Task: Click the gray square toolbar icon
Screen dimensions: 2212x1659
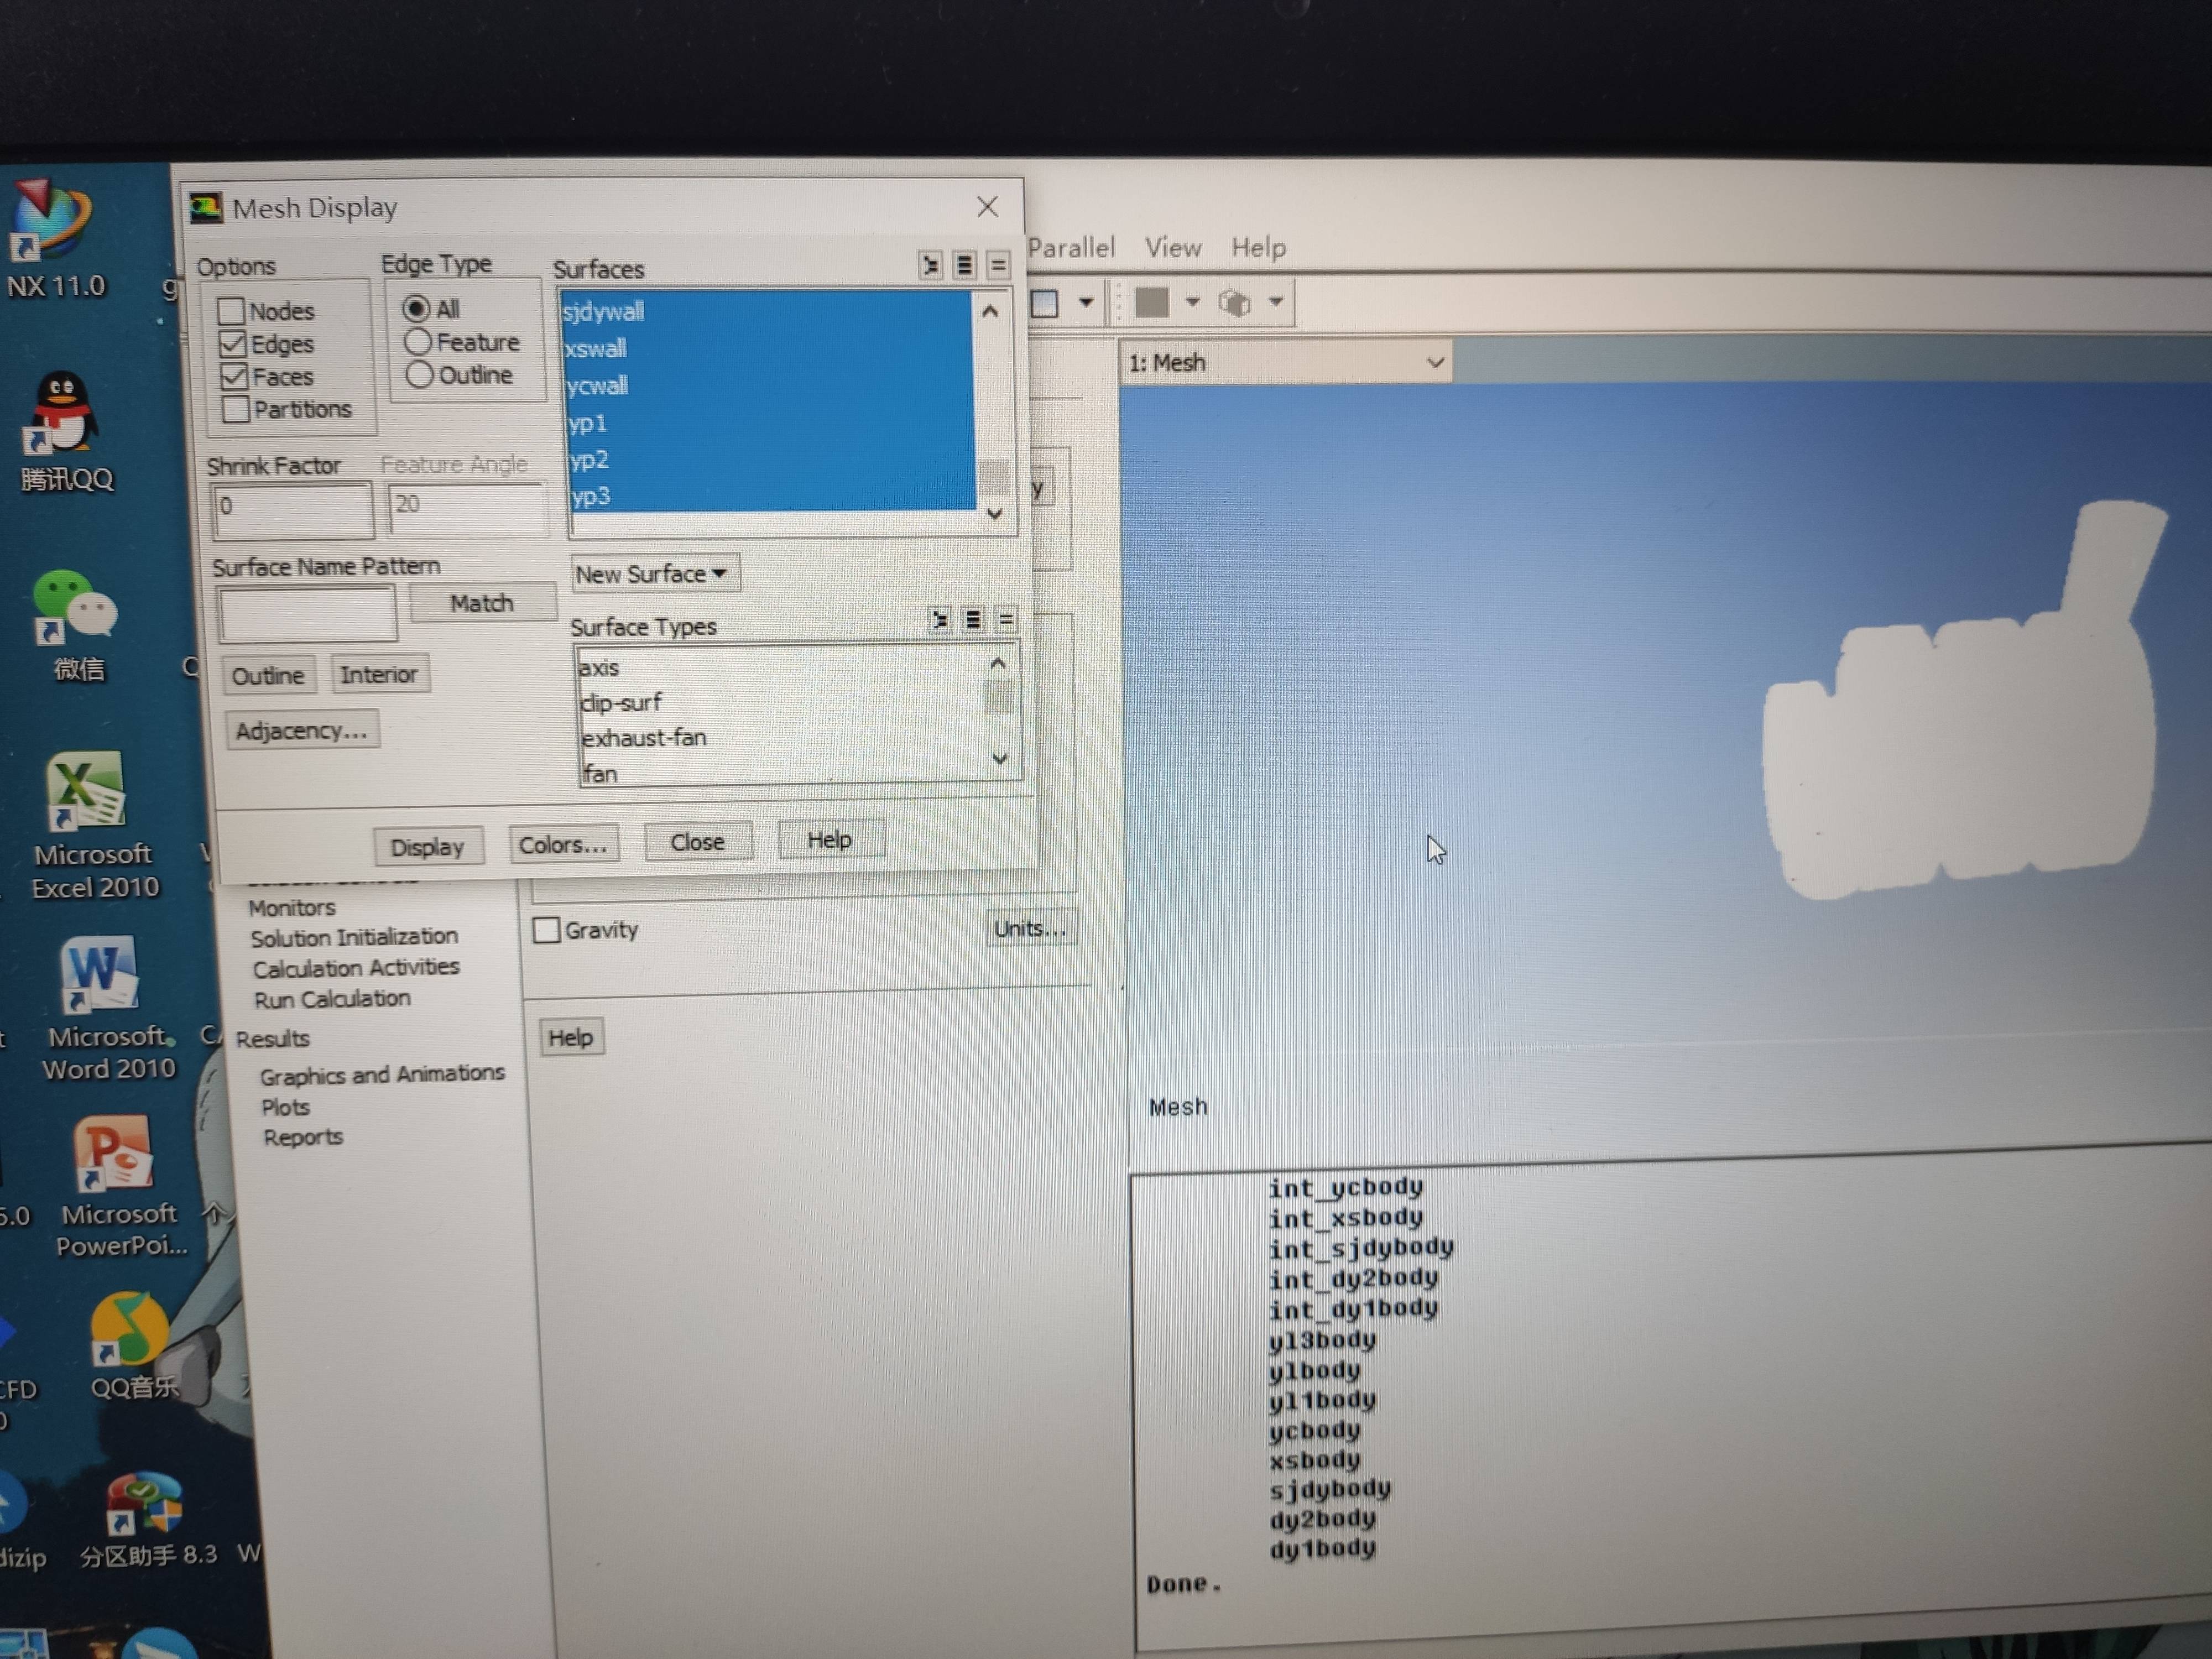Action: click(1152, 302)
